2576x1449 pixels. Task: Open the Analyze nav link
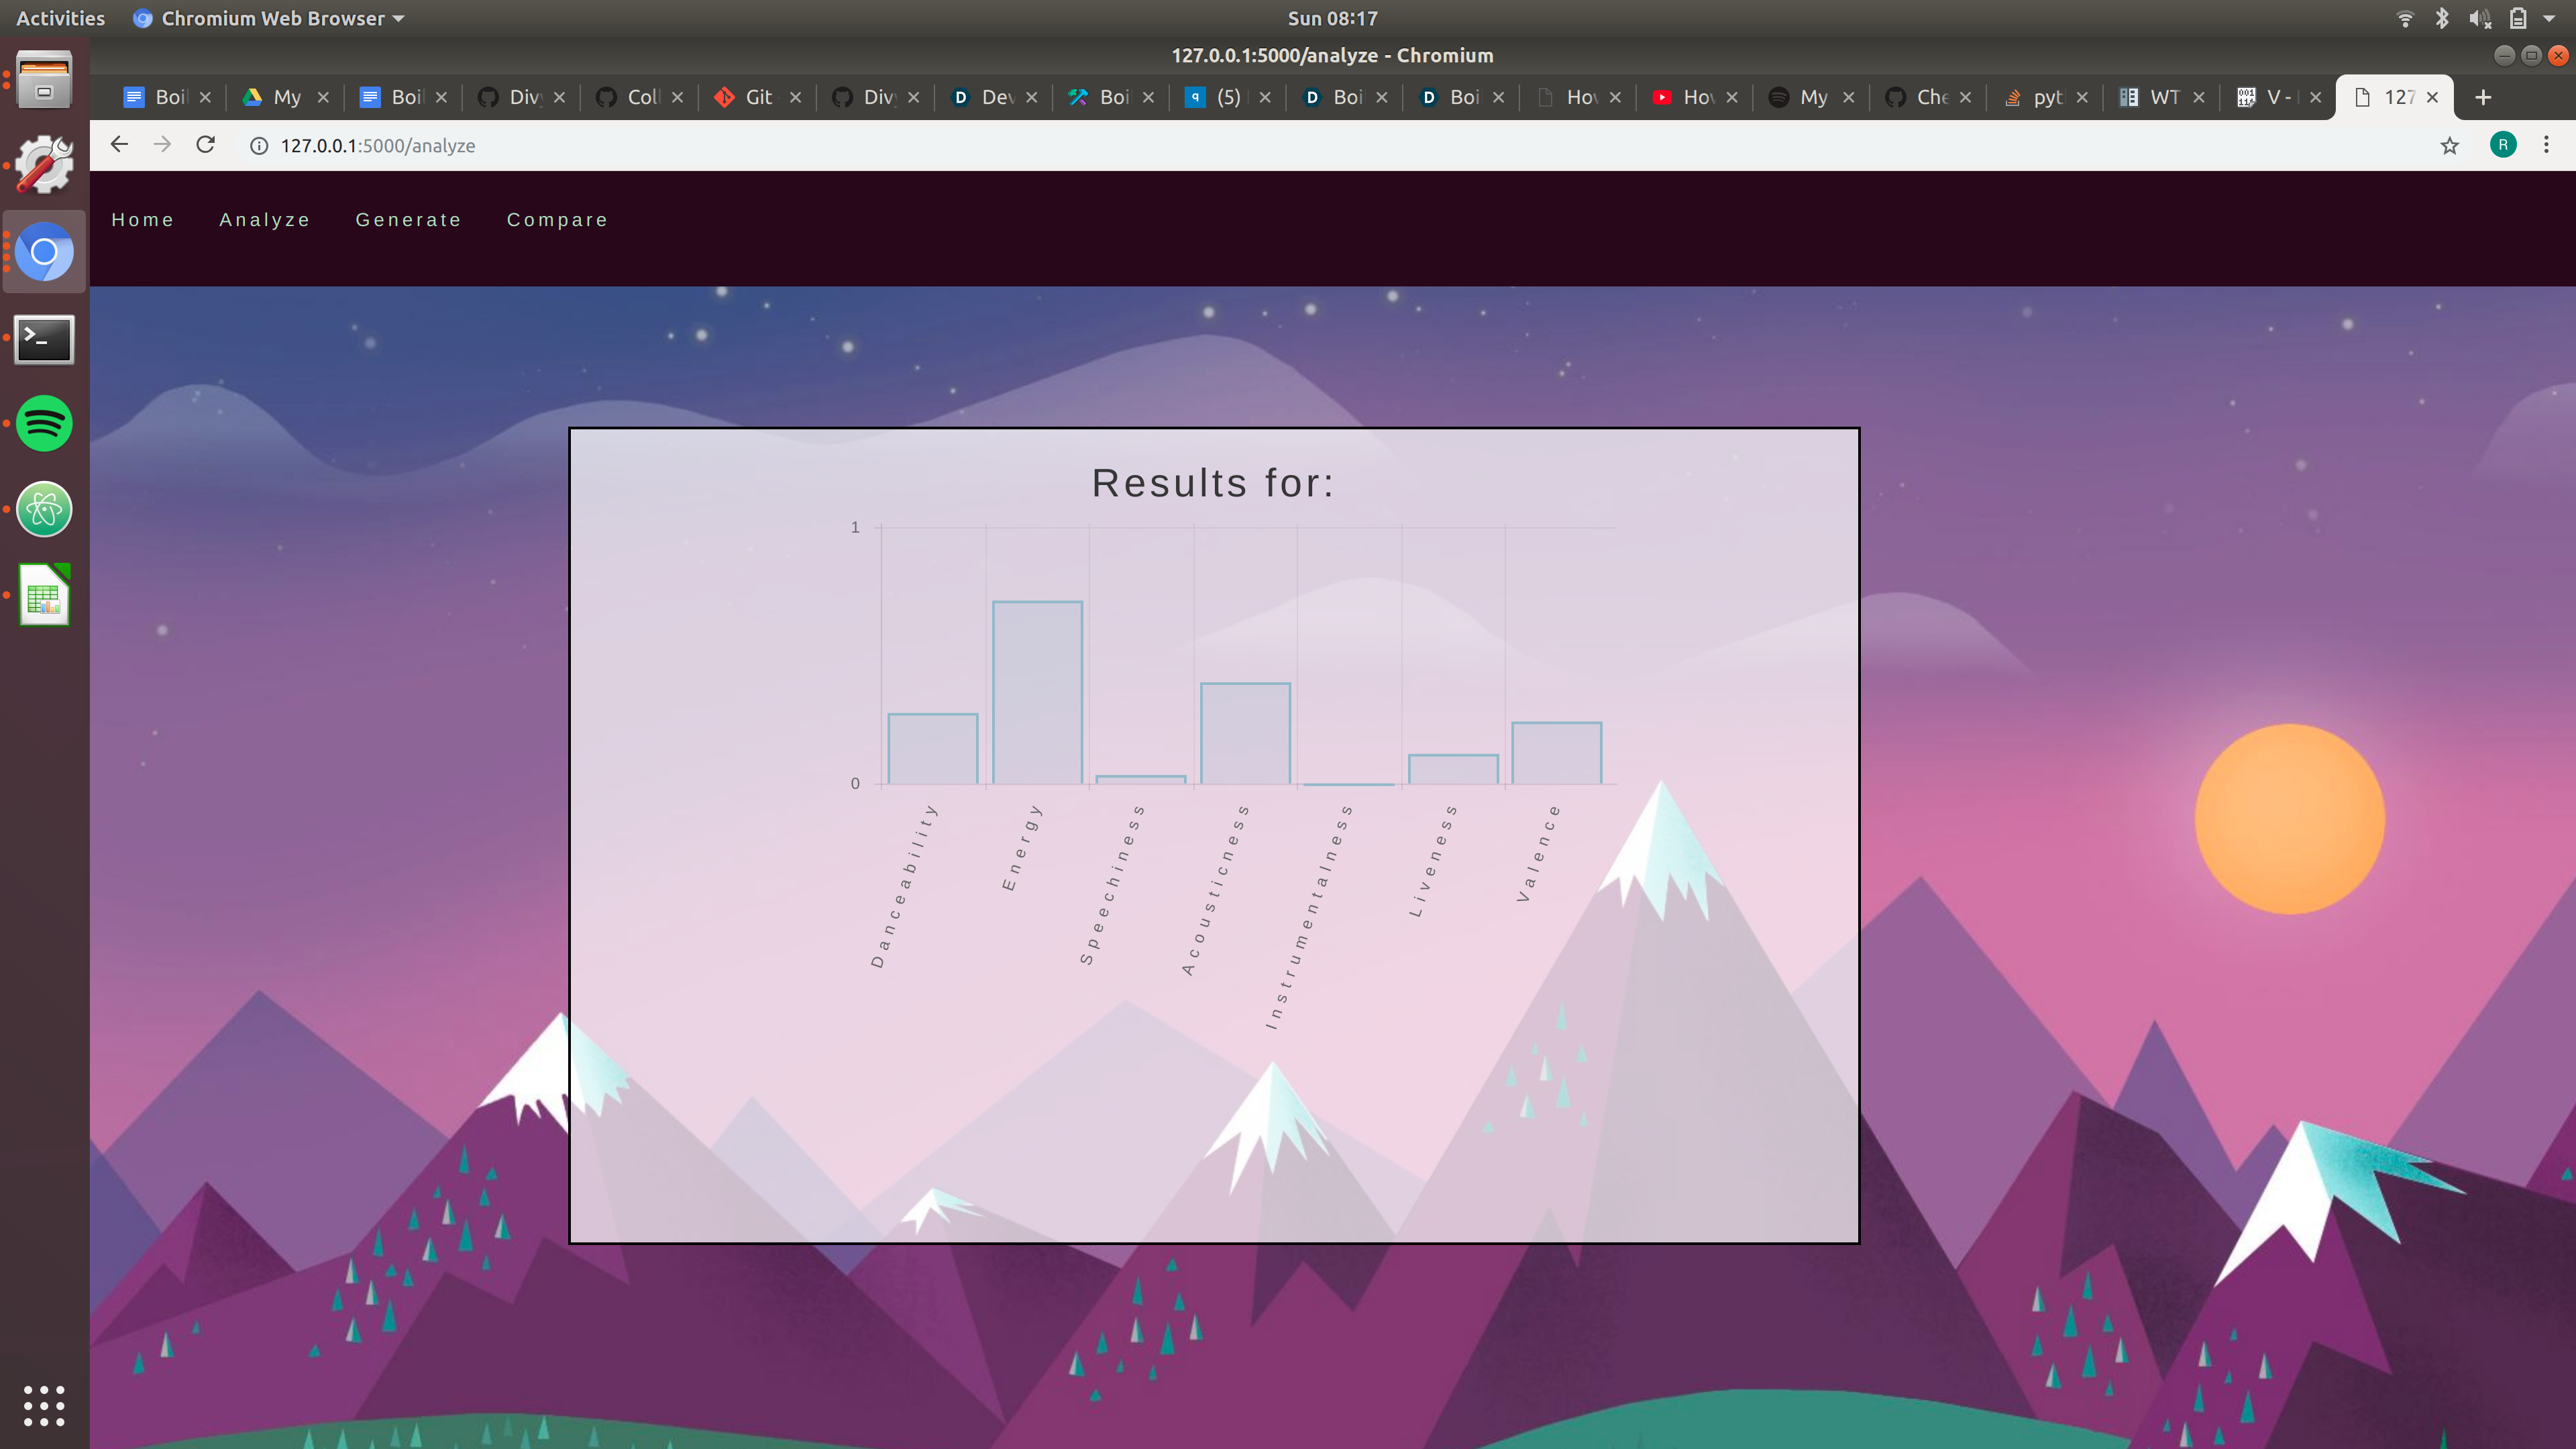pos(265,220)
